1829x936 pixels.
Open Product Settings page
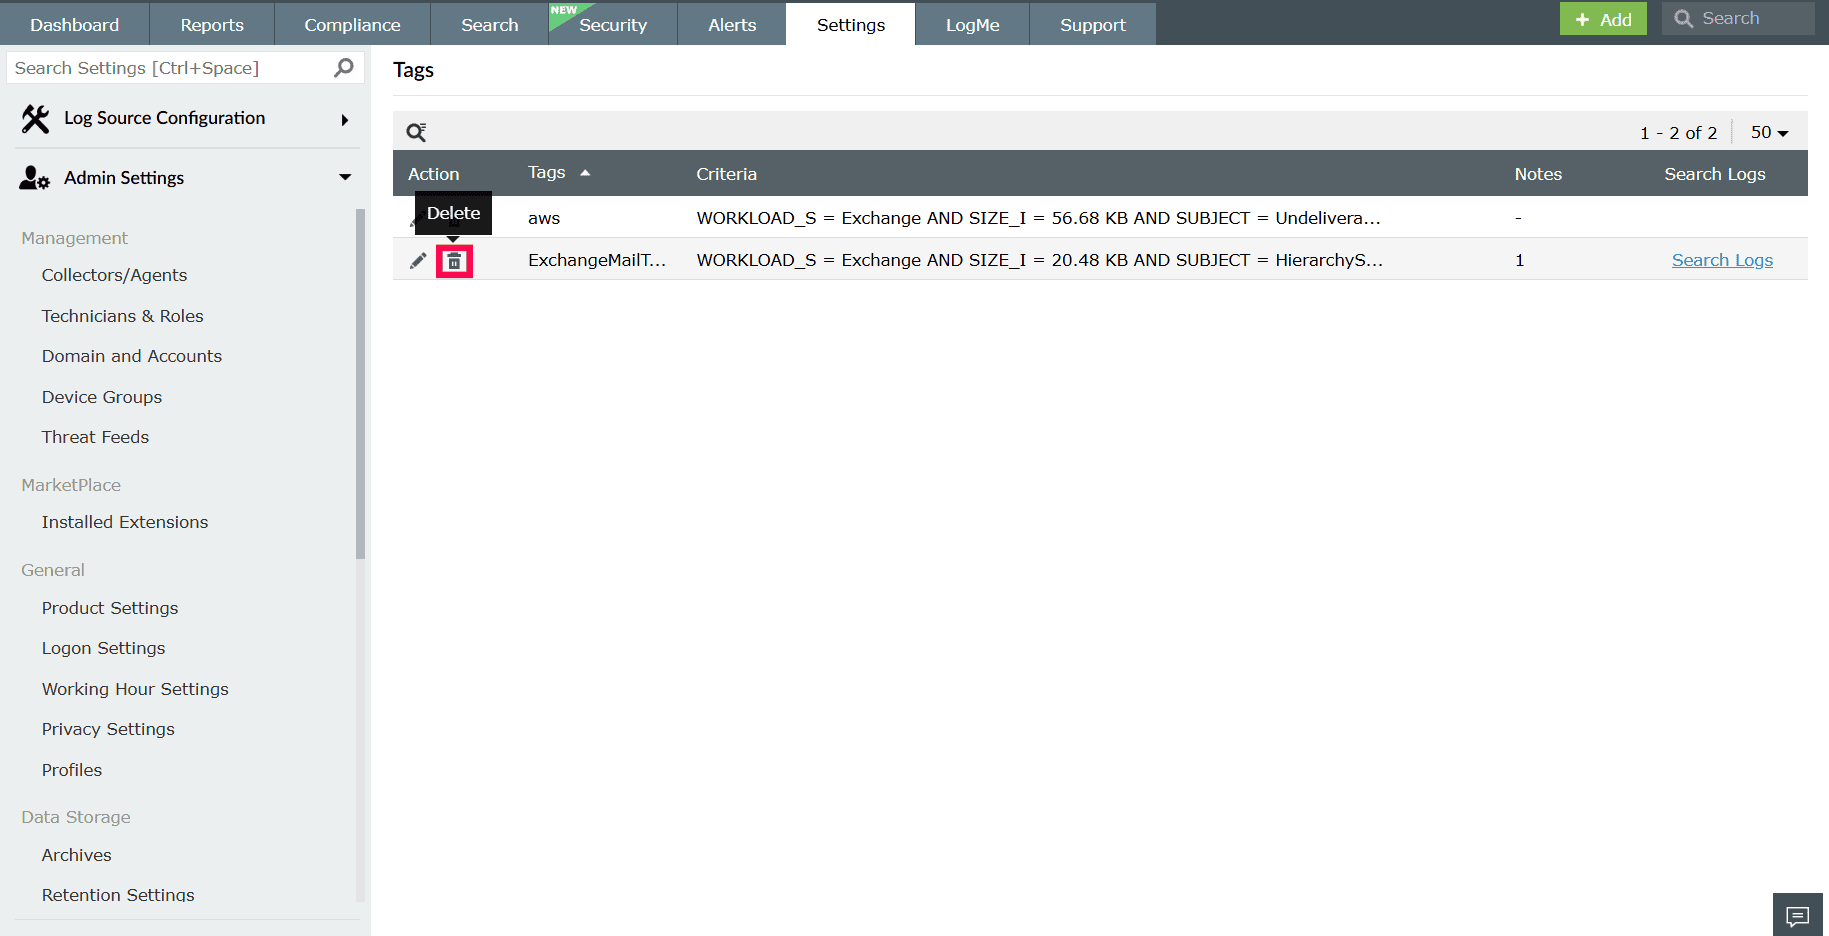110,608
